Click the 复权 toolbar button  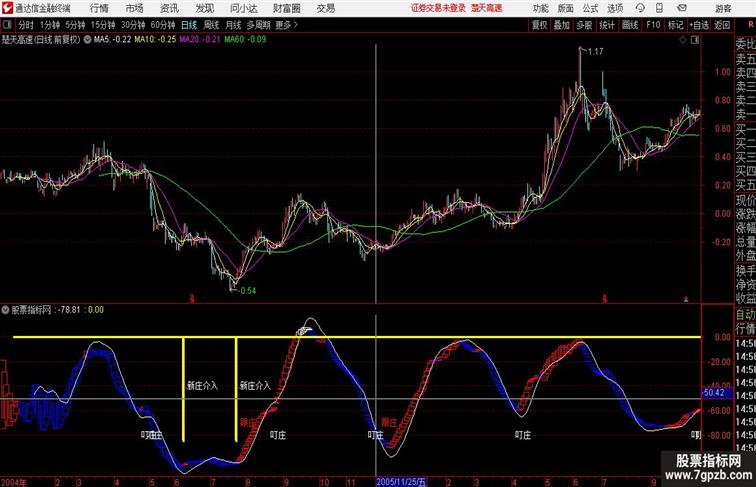click(540, 25)
